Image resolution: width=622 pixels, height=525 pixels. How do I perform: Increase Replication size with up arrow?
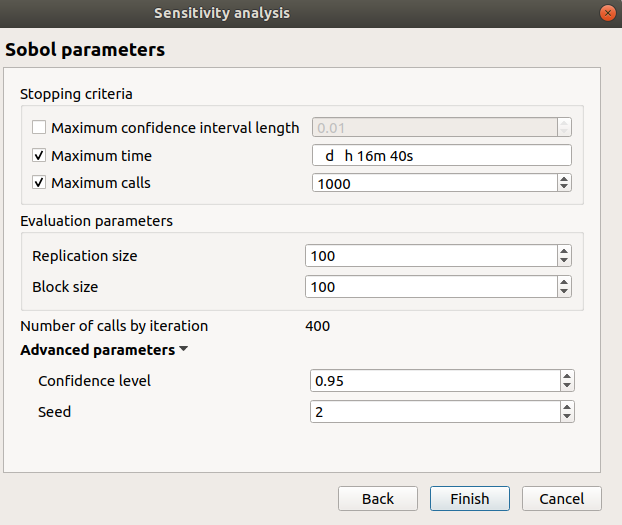pos(564,251)
